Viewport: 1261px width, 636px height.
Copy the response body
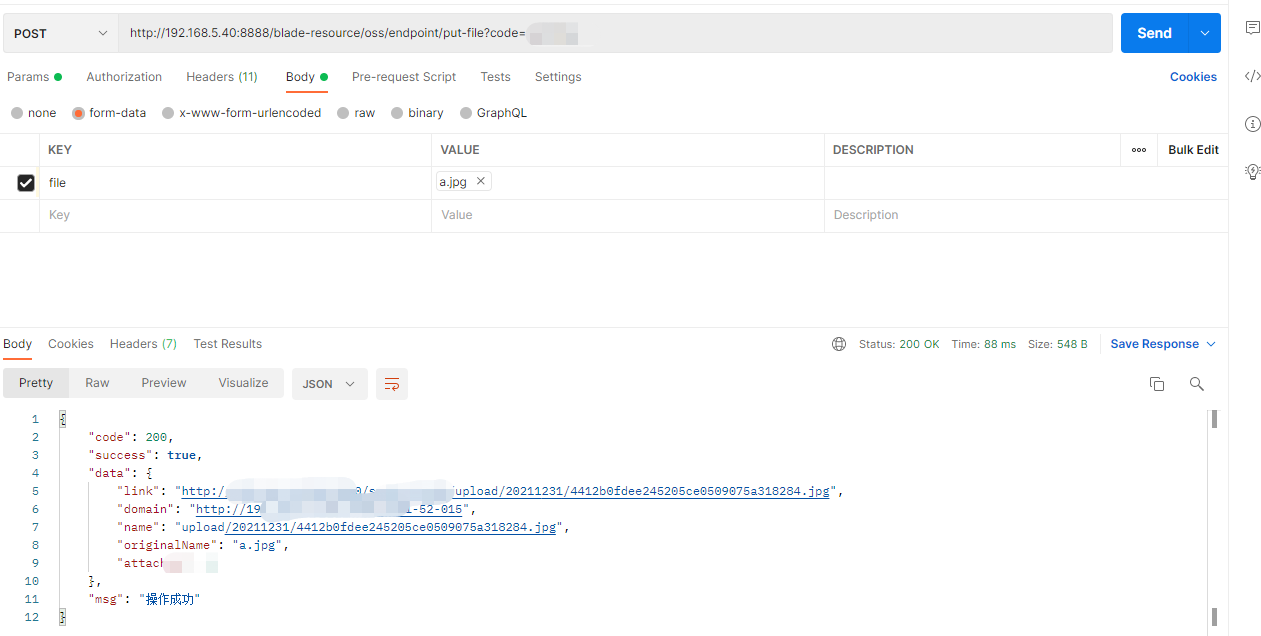click(x=1156, y=384)
